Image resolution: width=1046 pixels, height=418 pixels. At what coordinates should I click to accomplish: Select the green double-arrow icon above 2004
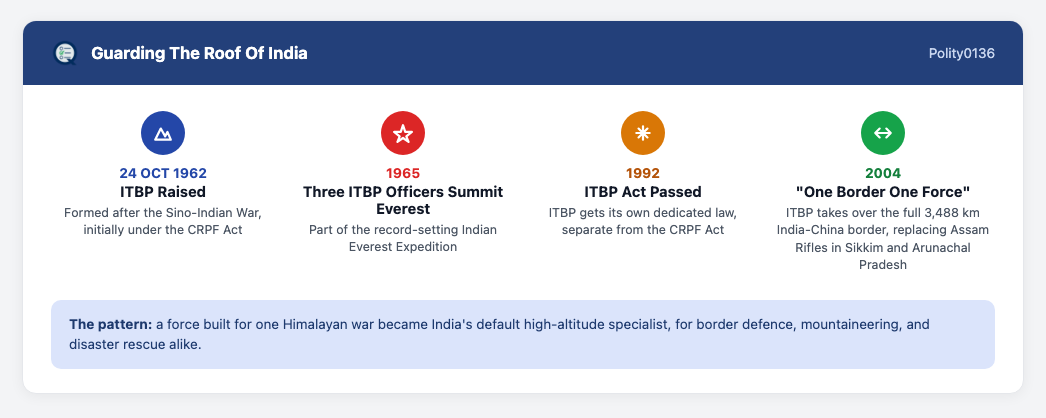tap(883, 133)
